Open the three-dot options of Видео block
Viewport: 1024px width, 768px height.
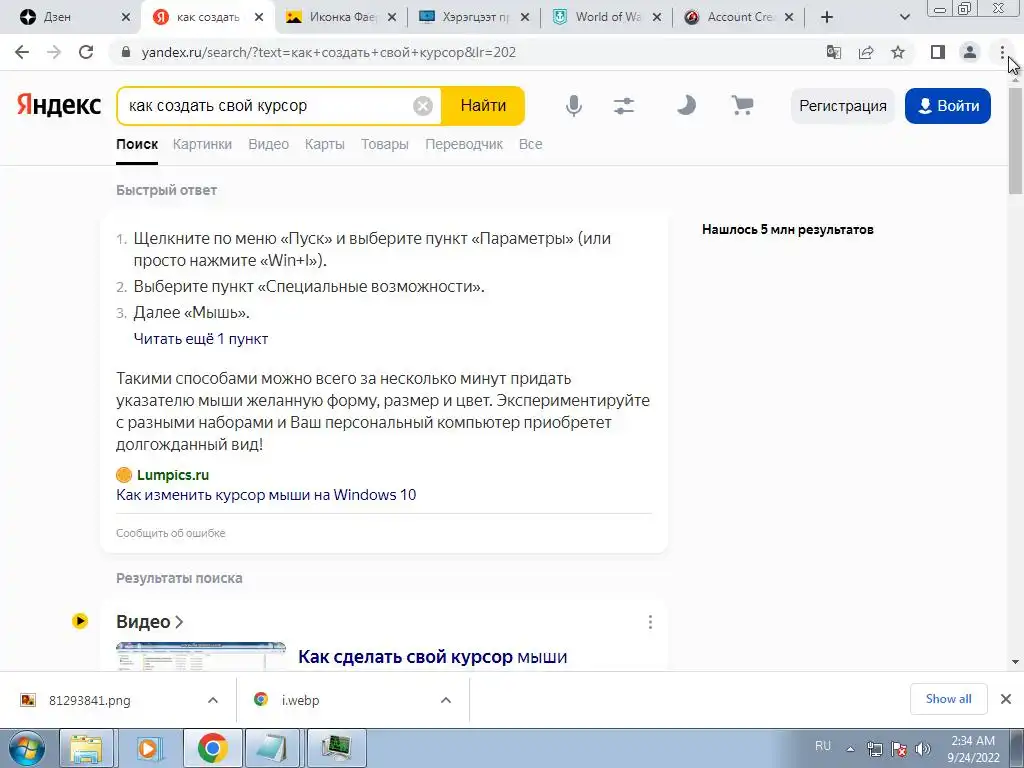coord(650,622)
